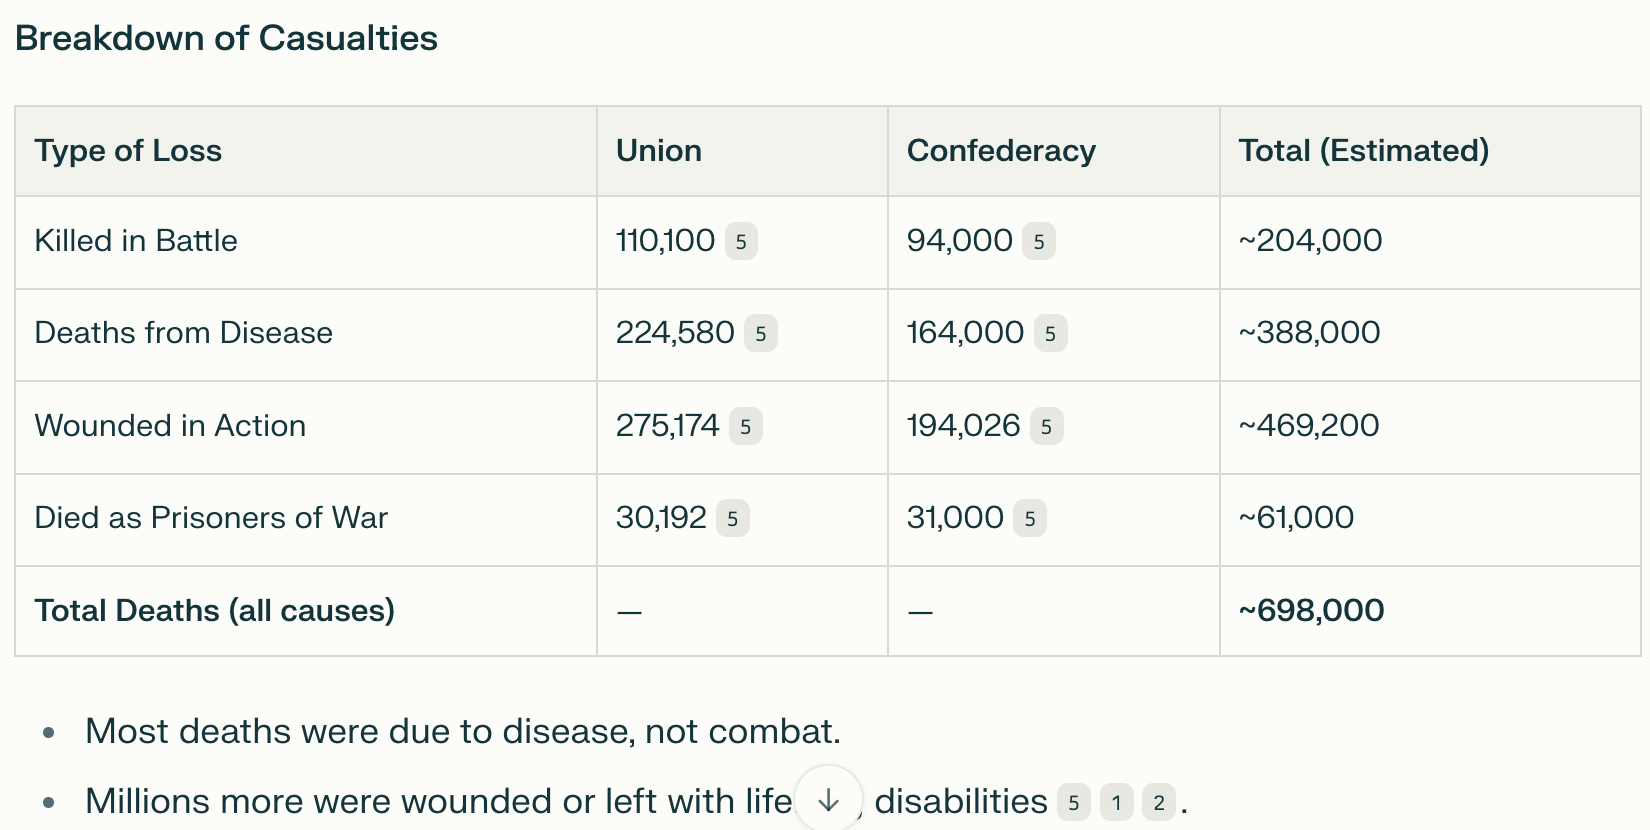Viewport: 1650px width, 830px height.
Task: Select the Union column header
Action: [x=659, y=151]
